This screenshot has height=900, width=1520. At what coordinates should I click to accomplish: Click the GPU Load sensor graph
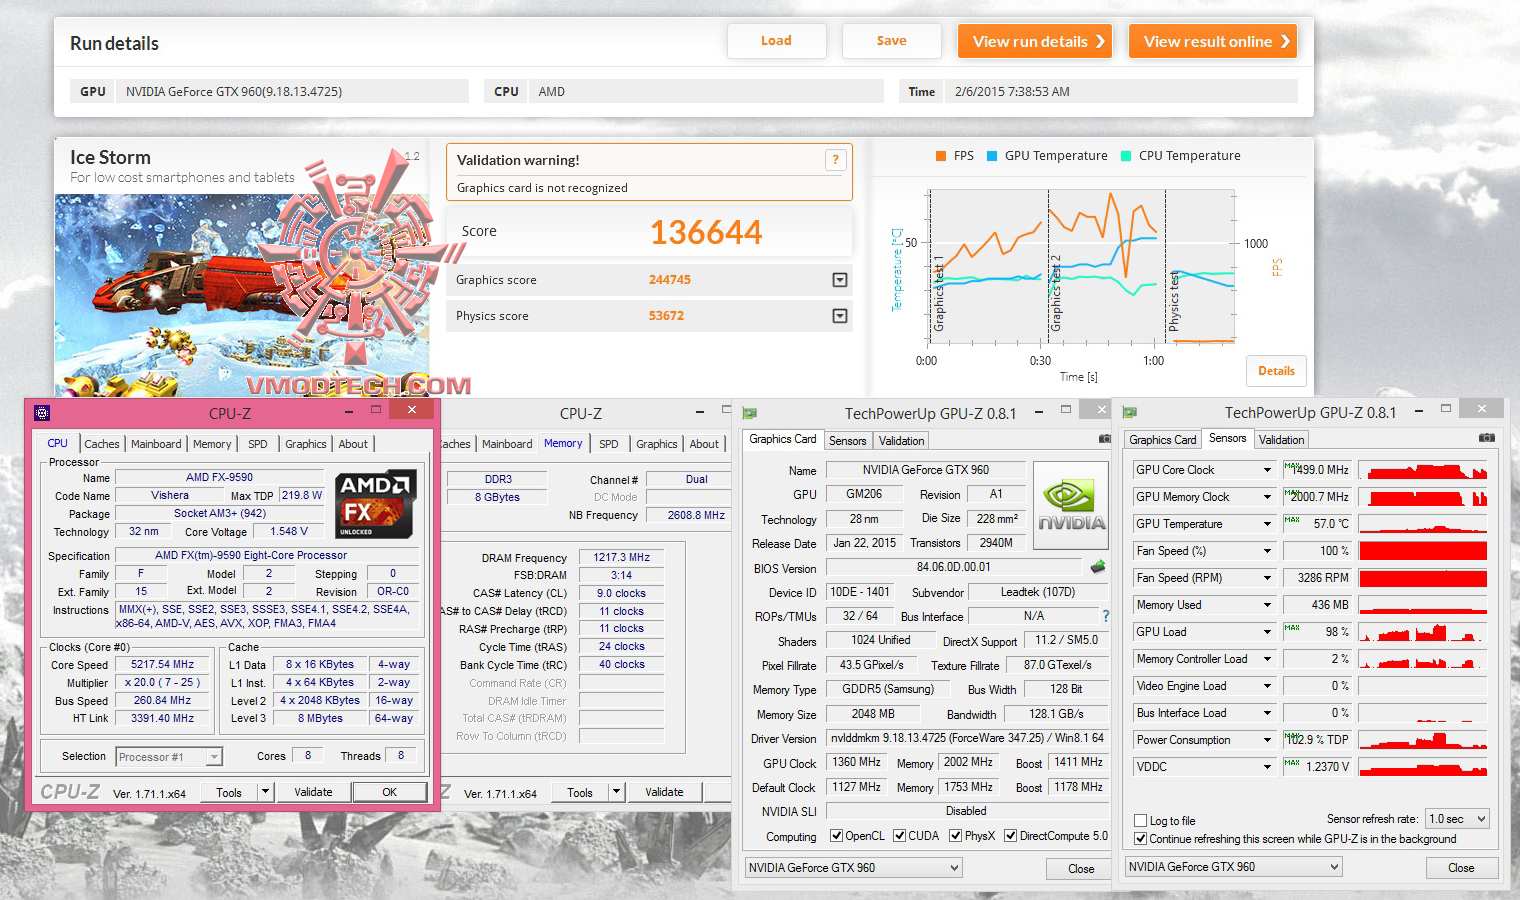1423,632
